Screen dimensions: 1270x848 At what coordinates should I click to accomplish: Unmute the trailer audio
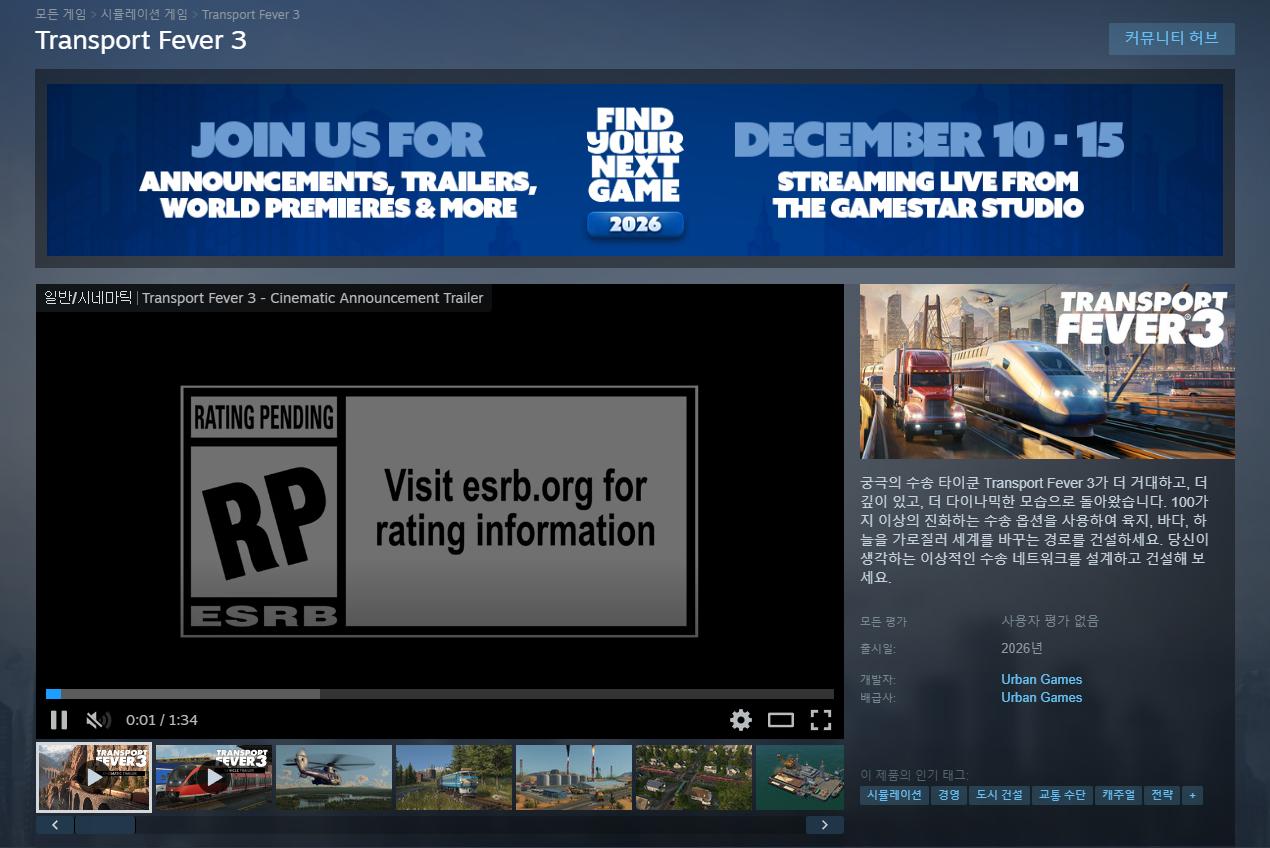(x=97, y=720)
